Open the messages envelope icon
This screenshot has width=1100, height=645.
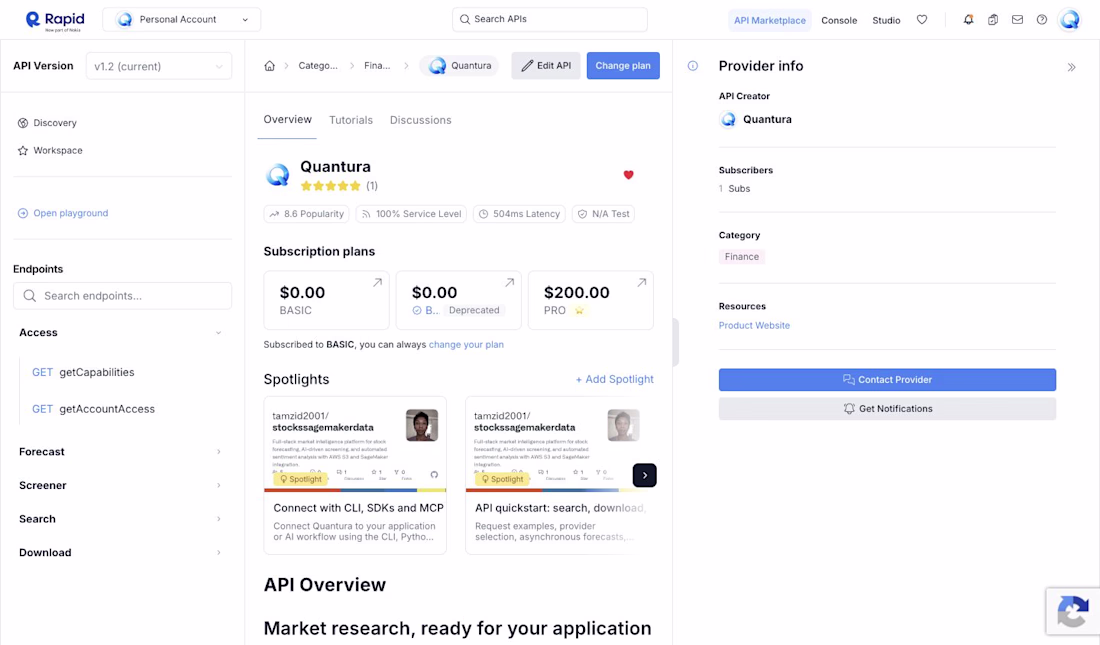click(x=1017, y=20)
